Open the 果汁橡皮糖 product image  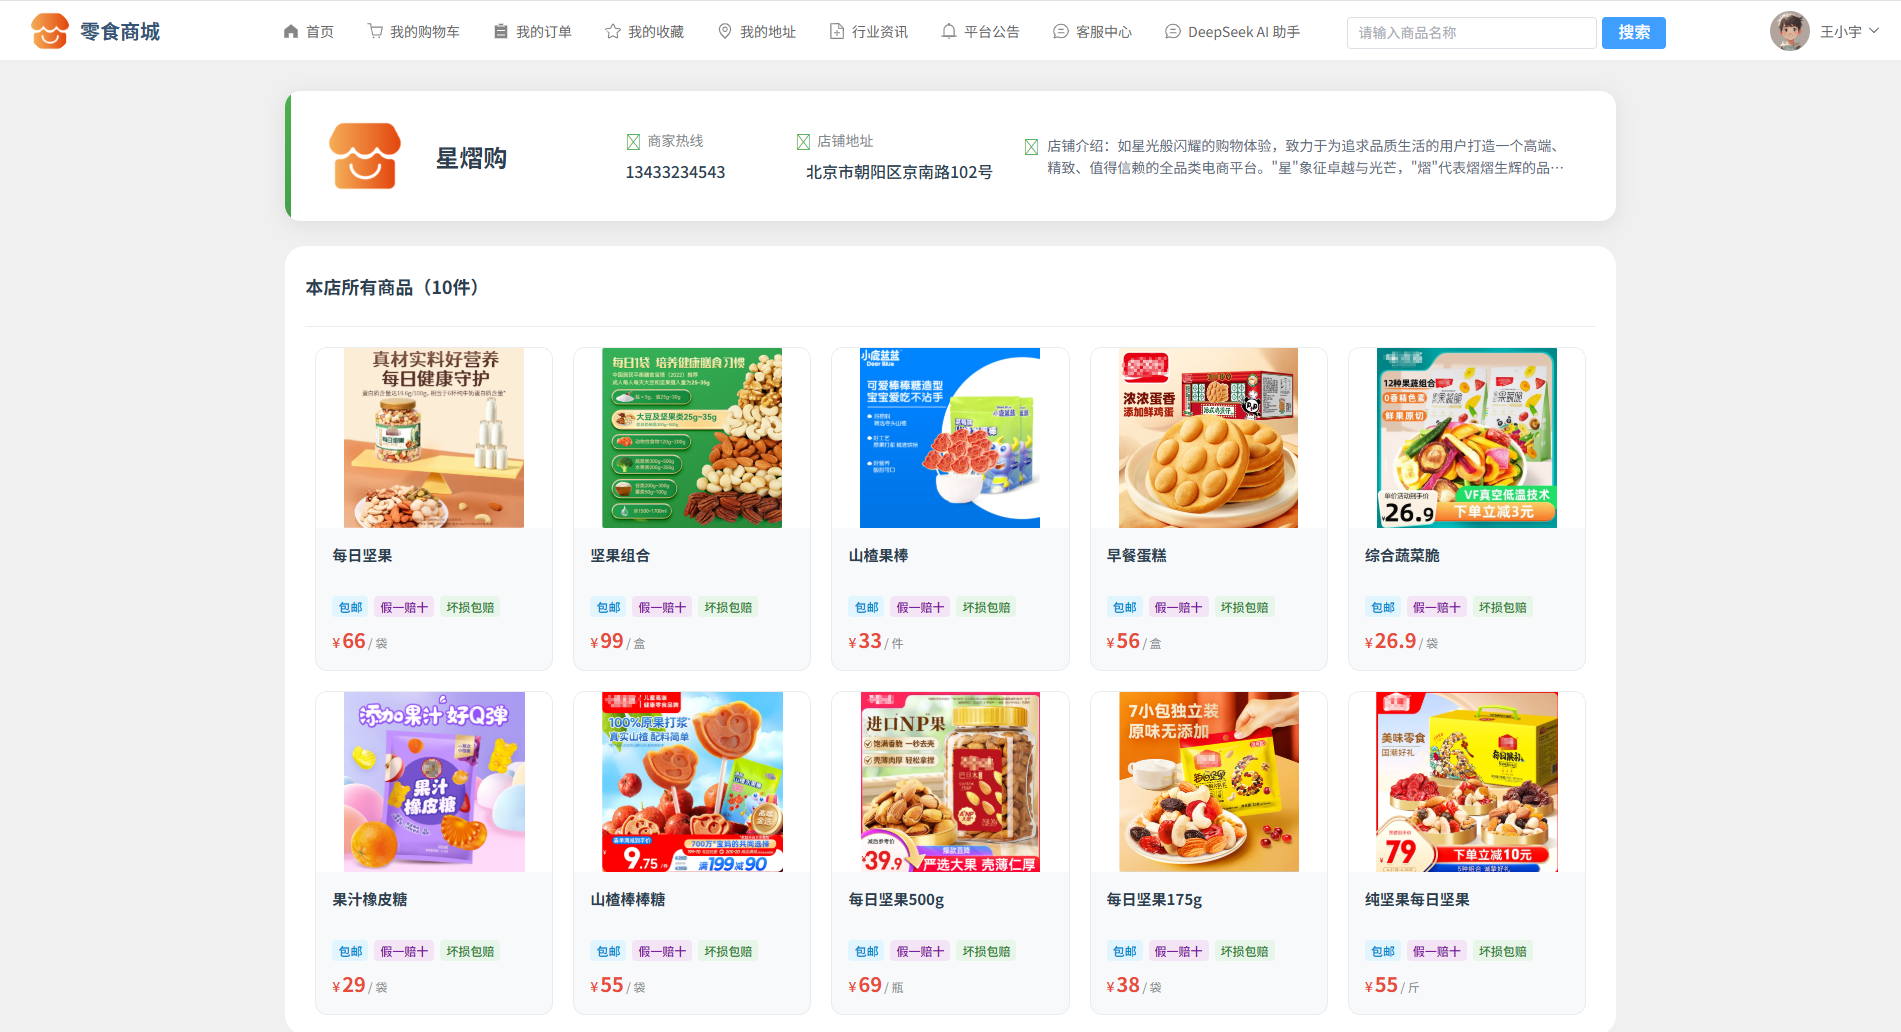pyautogui.click(x=434, y=782)
